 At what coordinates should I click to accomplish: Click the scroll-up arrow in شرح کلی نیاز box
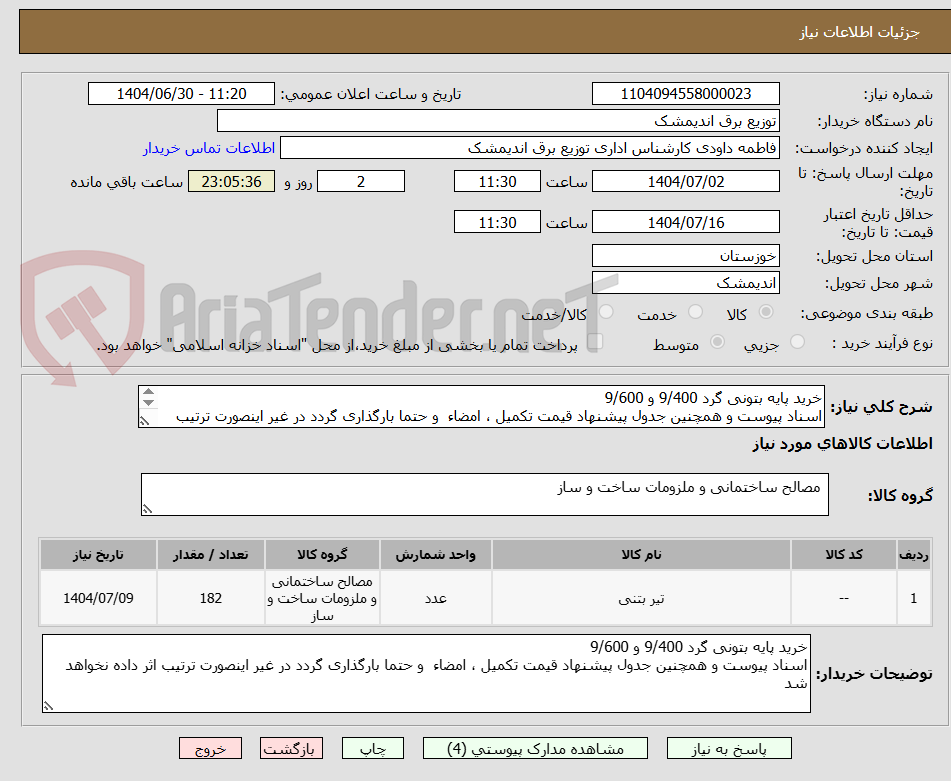tap(148, 391)
